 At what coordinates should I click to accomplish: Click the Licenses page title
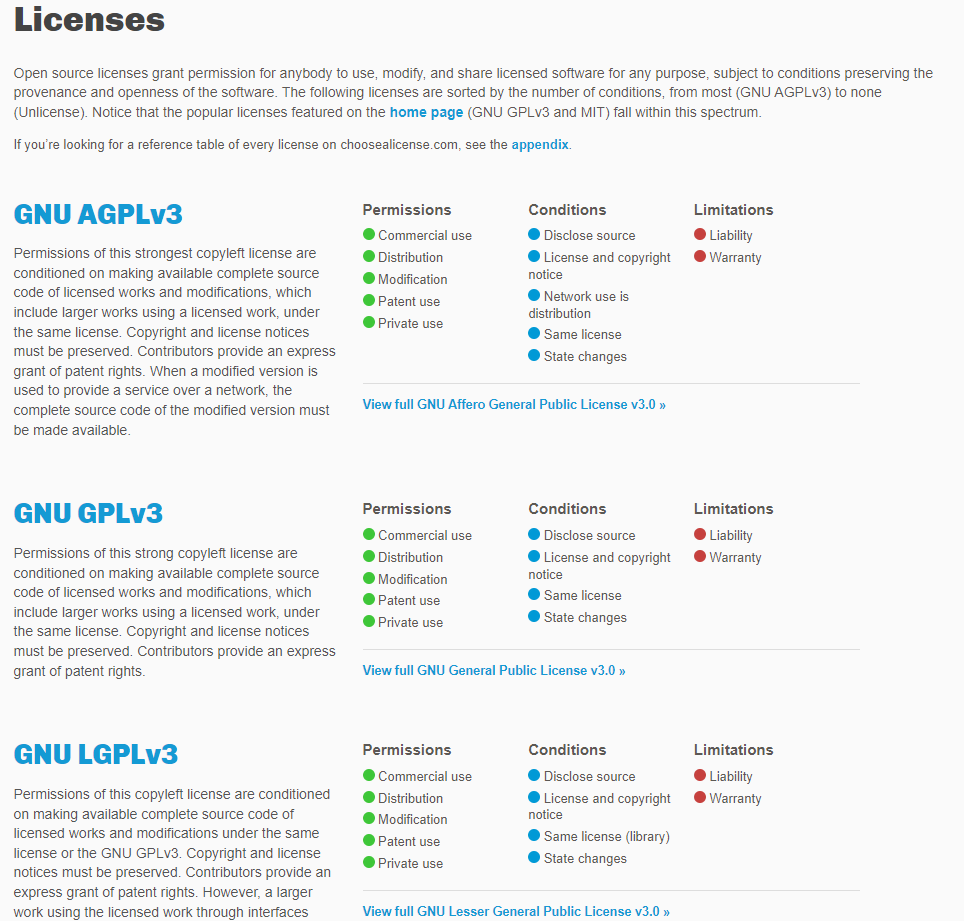tap(89, 20)
